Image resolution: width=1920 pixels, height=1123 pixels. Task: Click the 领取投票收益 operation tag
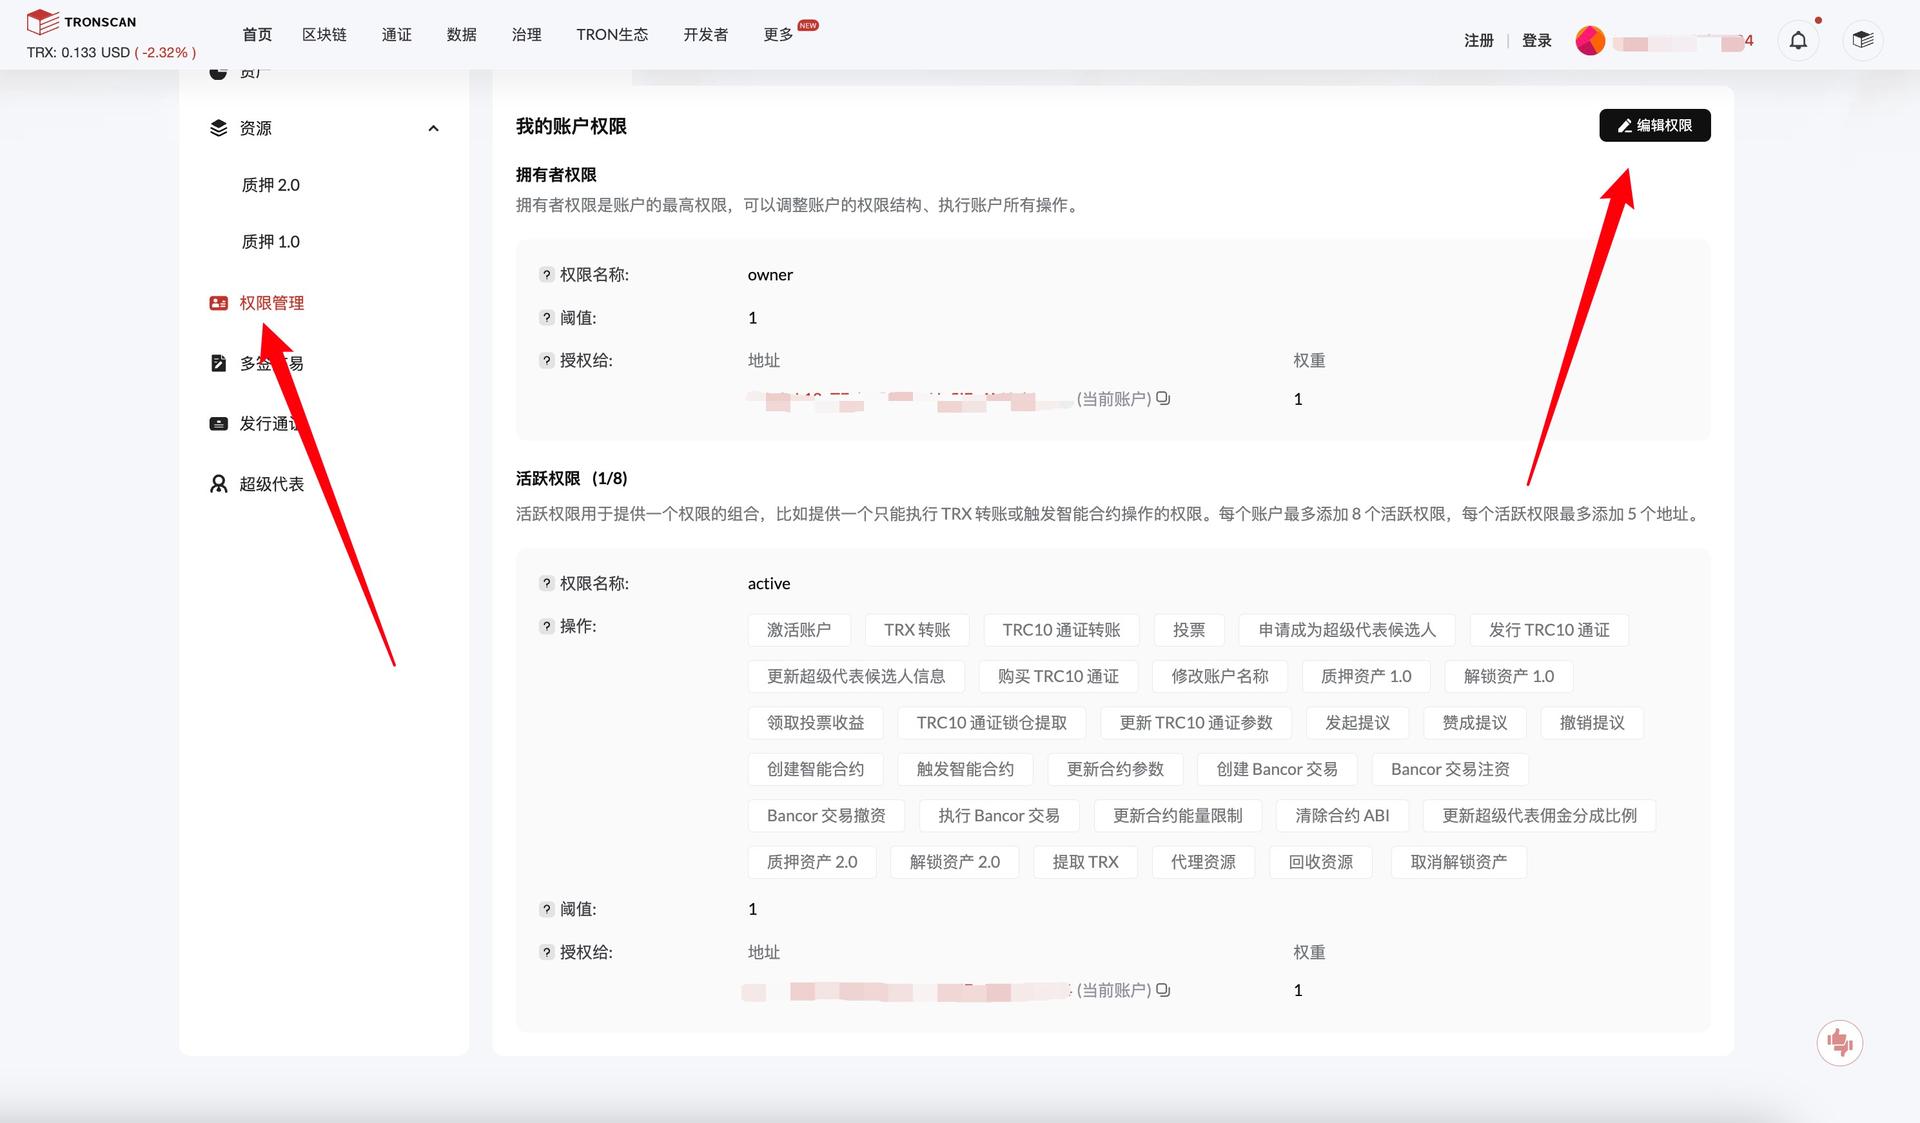pos(815,723)
